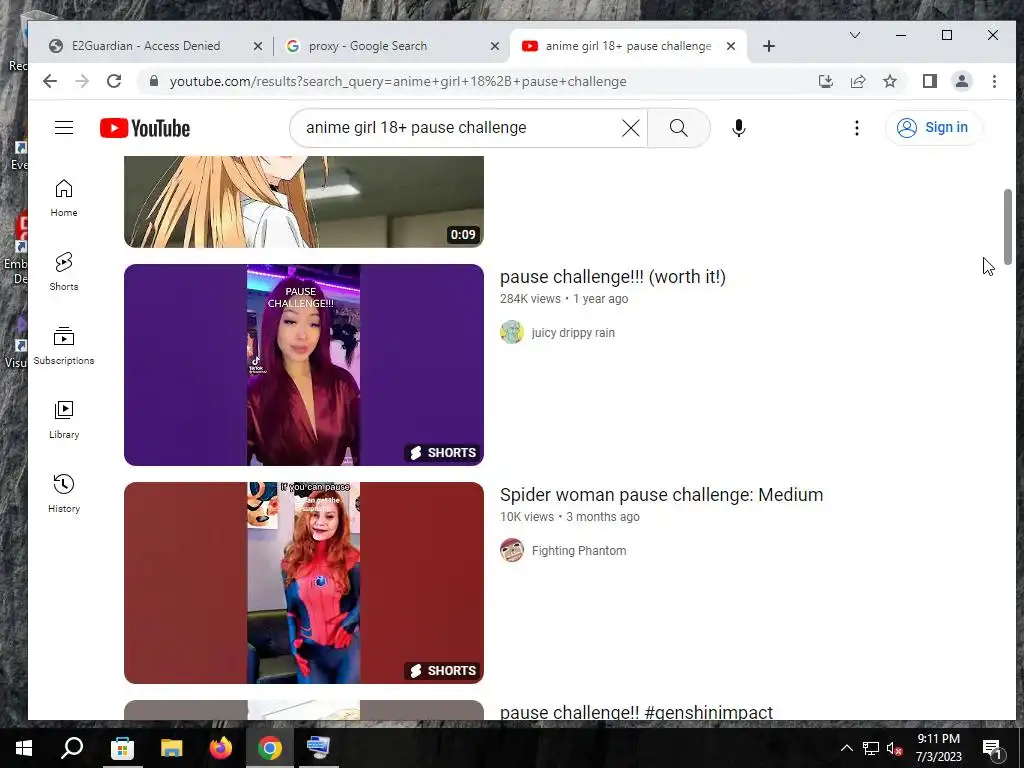
Task: Open title 'pause challenge!!! (worth it!)'
Action: 613,277
